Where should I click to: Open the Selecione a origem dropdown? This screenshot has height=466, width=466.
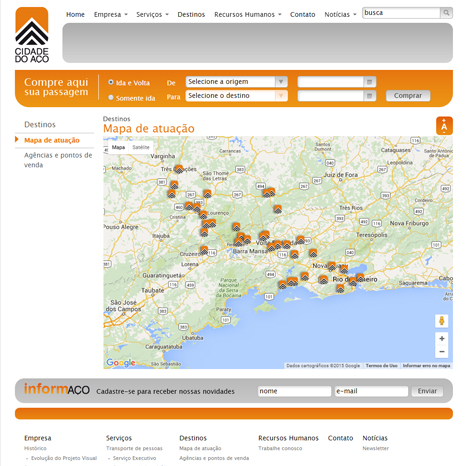tap(236, 82)
